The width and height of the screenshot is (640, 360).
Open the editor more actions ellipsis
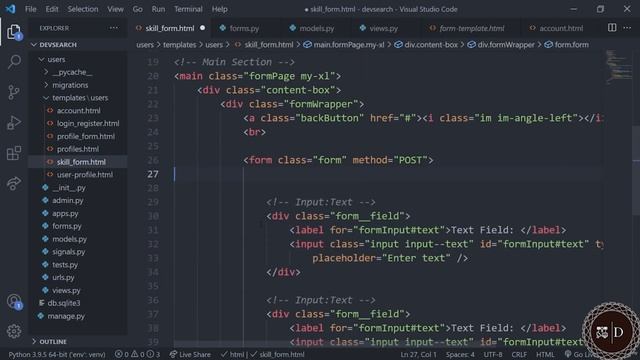pyautogui.click(x=627, y=28)
